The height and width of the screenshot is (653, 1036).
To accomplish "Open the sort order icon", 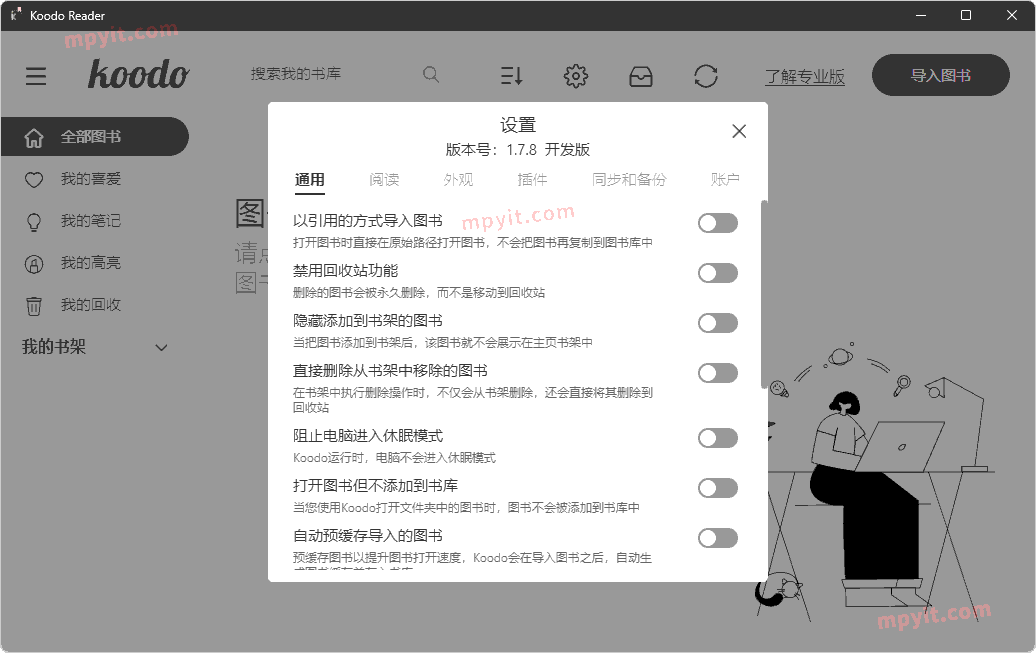I will pos(511,76).
